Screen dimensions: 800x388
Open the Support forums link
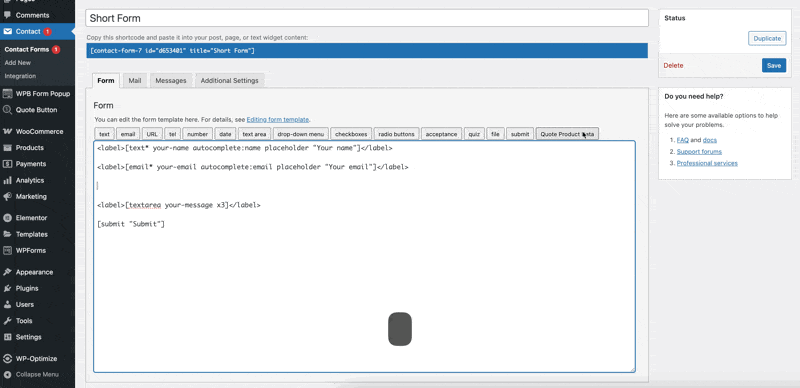(x=699, y=152)
